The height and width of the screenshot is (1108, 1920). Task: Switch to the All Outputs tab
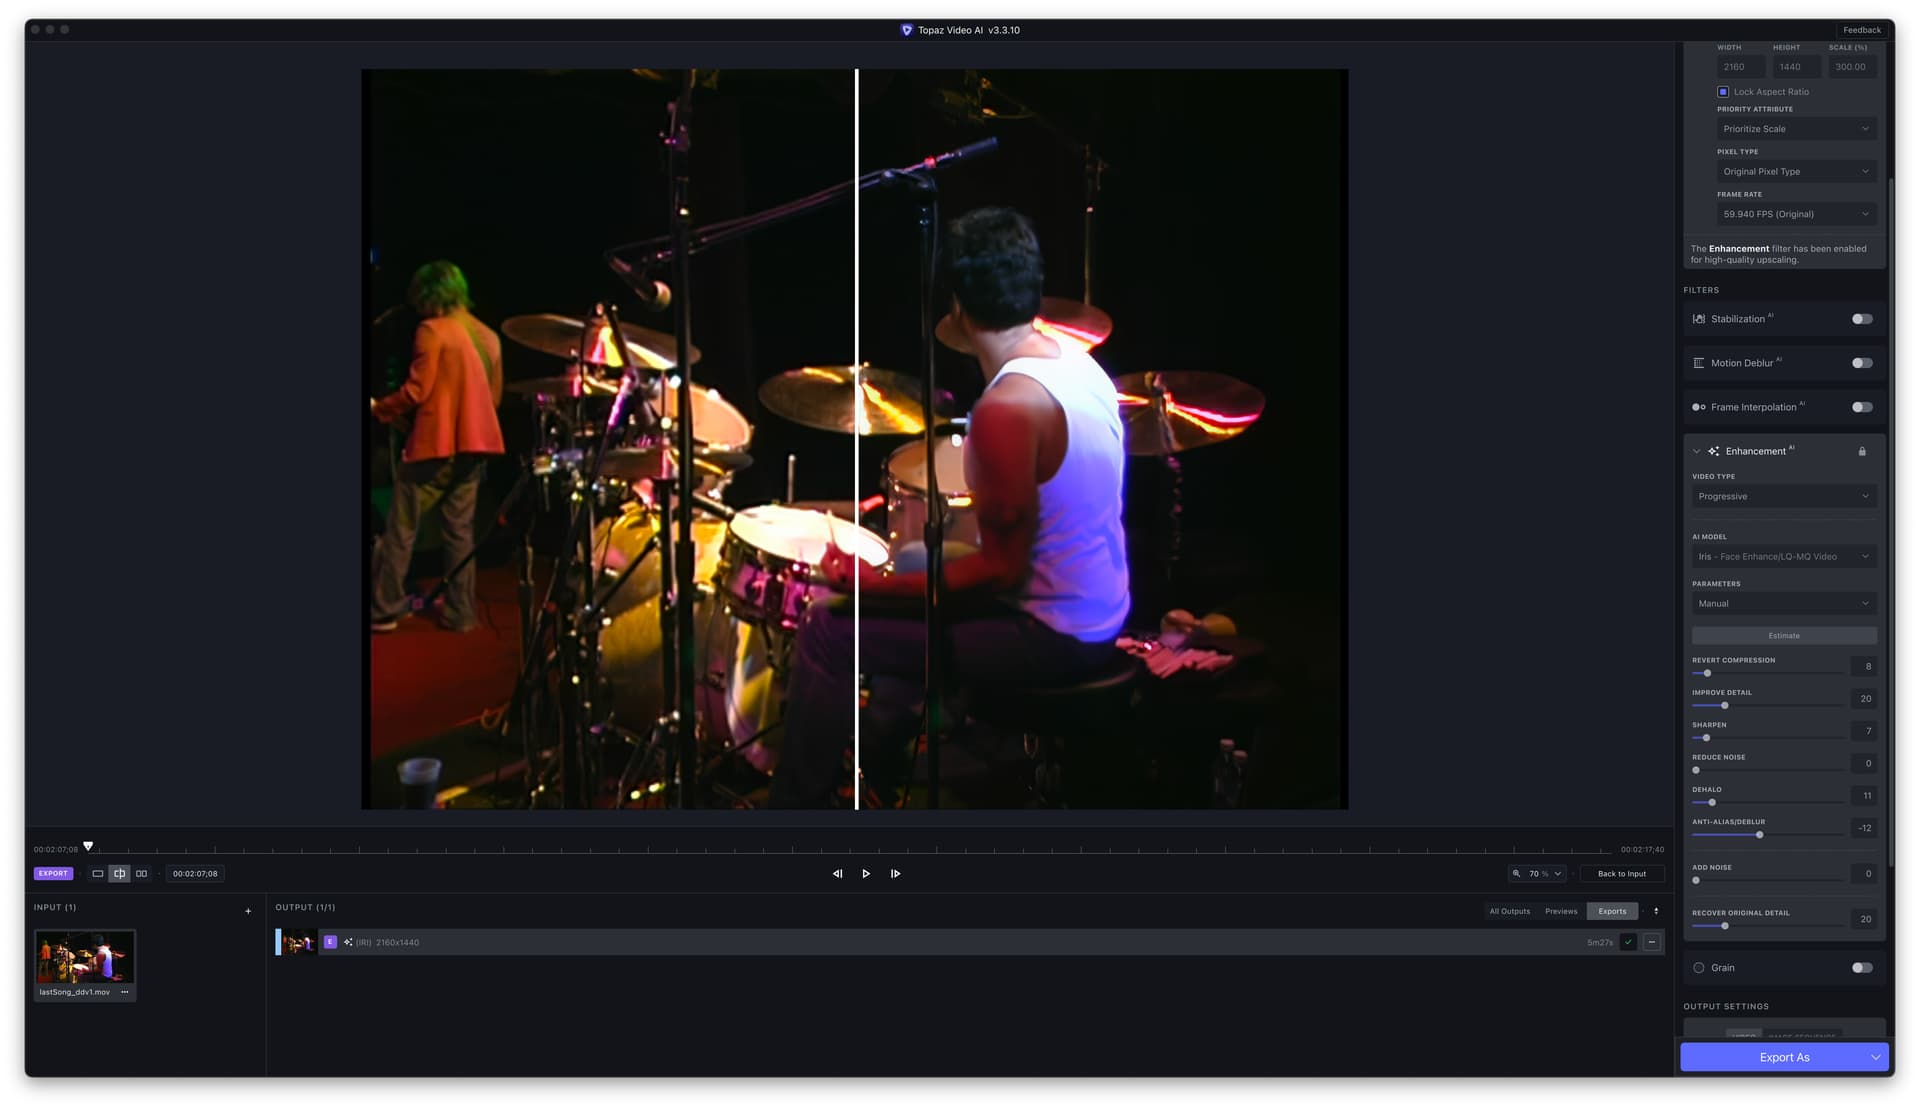(x=1510, y=911)
